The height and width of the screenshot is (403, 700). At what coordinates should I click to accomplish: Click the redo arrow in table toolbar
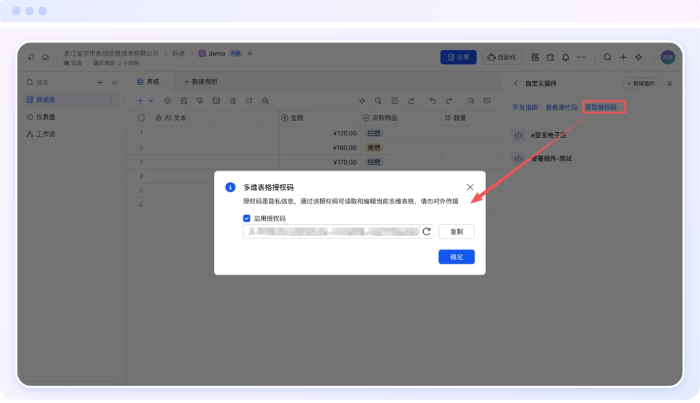point(449,101)
